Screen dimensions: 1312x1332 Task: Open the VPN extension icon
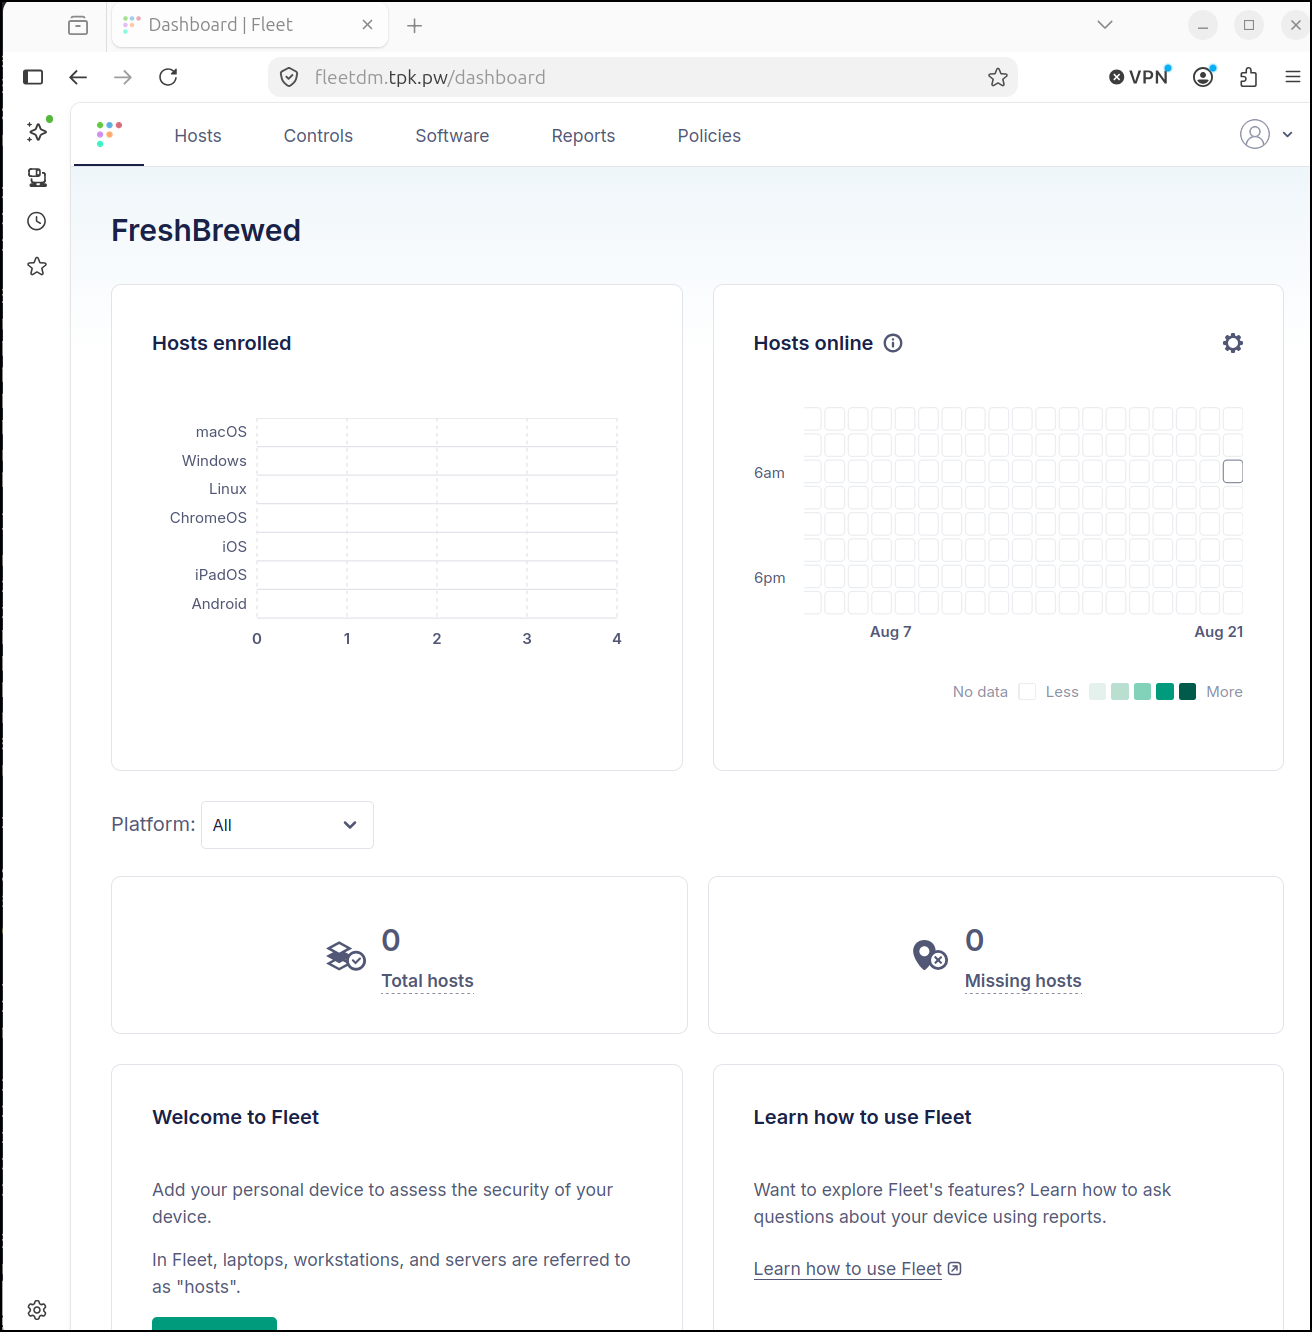[1139, 77]
